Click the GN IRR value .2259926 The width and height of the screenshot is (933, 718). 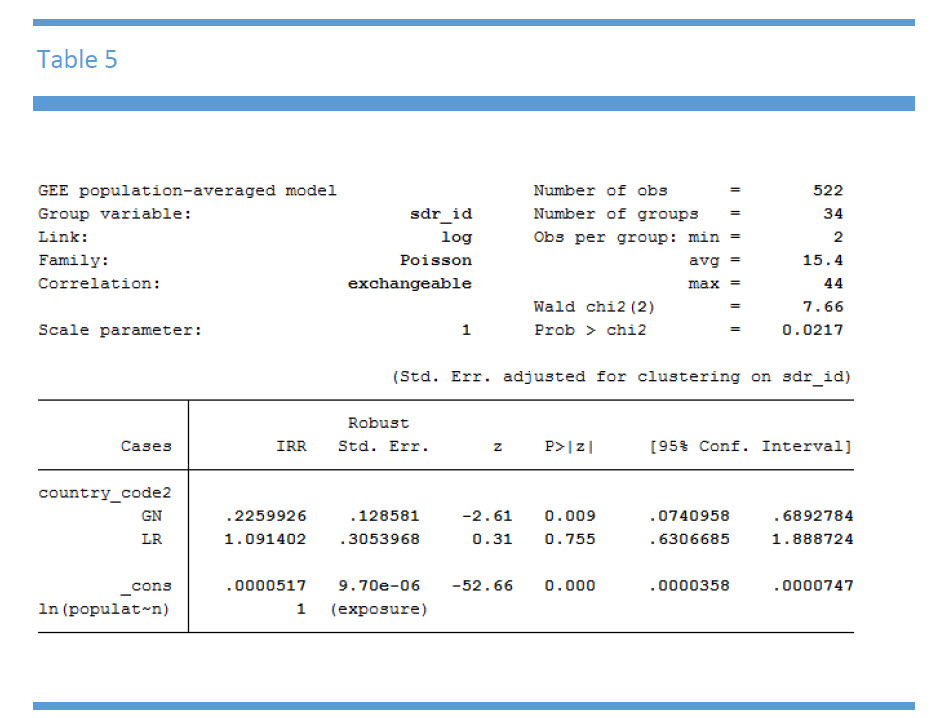click(x=265, y=516)
